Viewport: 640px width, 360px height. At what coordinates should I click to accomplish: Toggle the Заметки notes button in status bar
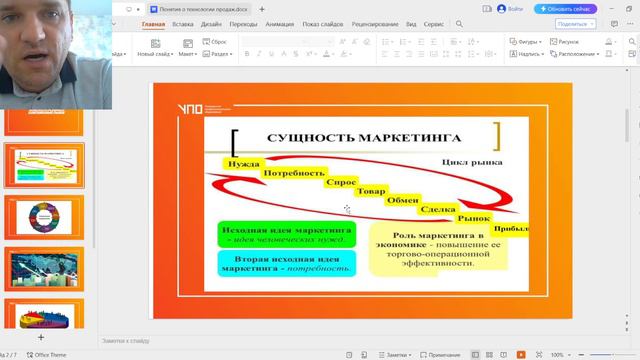click(395, 355)
